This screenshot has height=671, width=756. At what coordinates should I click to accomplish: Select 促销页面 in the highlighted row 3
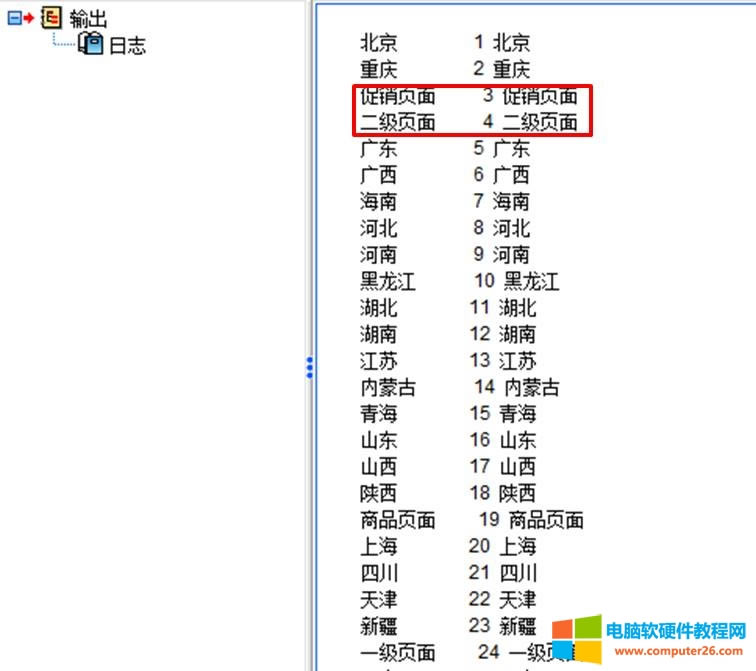(x=398, y=97)
